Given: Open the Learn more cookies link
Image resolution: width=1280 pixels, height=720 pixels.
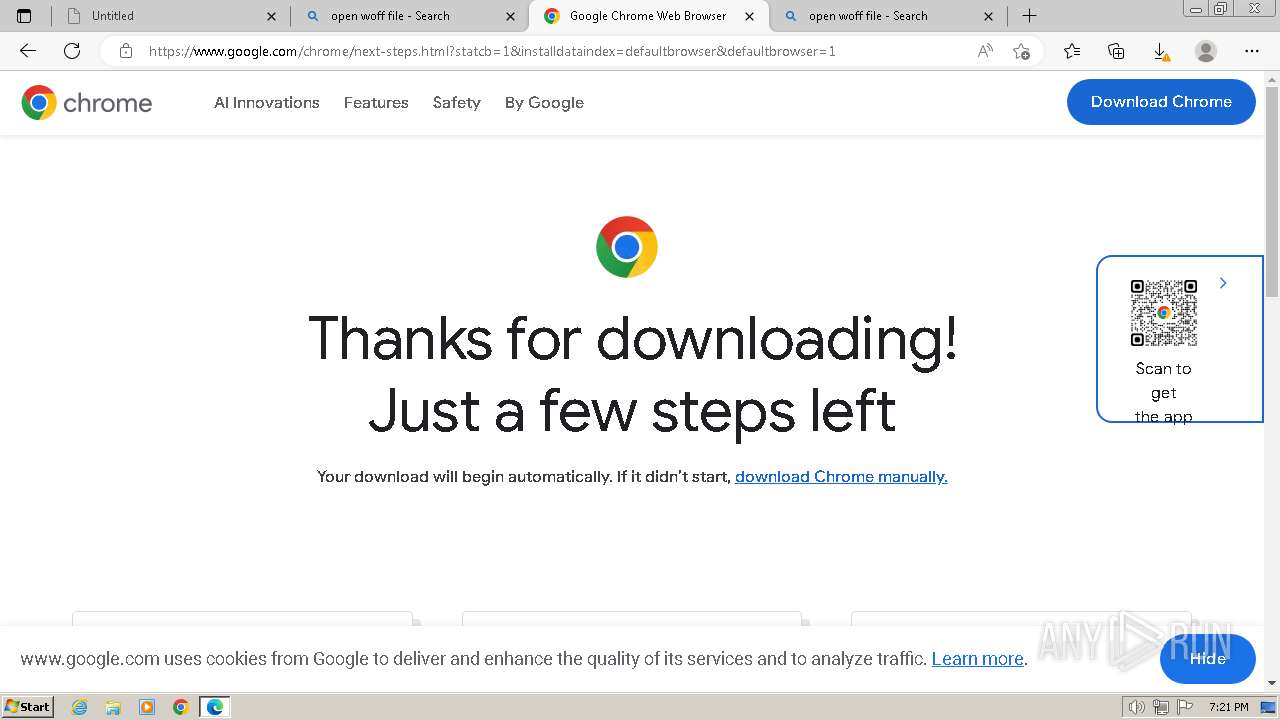Looking at the screenshot, I should [x=977, y=659].
